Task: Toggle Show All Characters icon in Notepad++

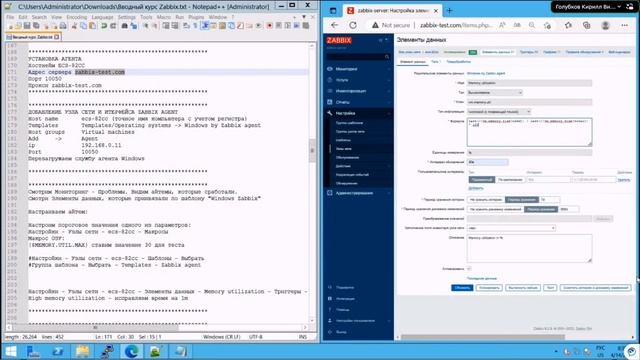Action: [195, 26]
